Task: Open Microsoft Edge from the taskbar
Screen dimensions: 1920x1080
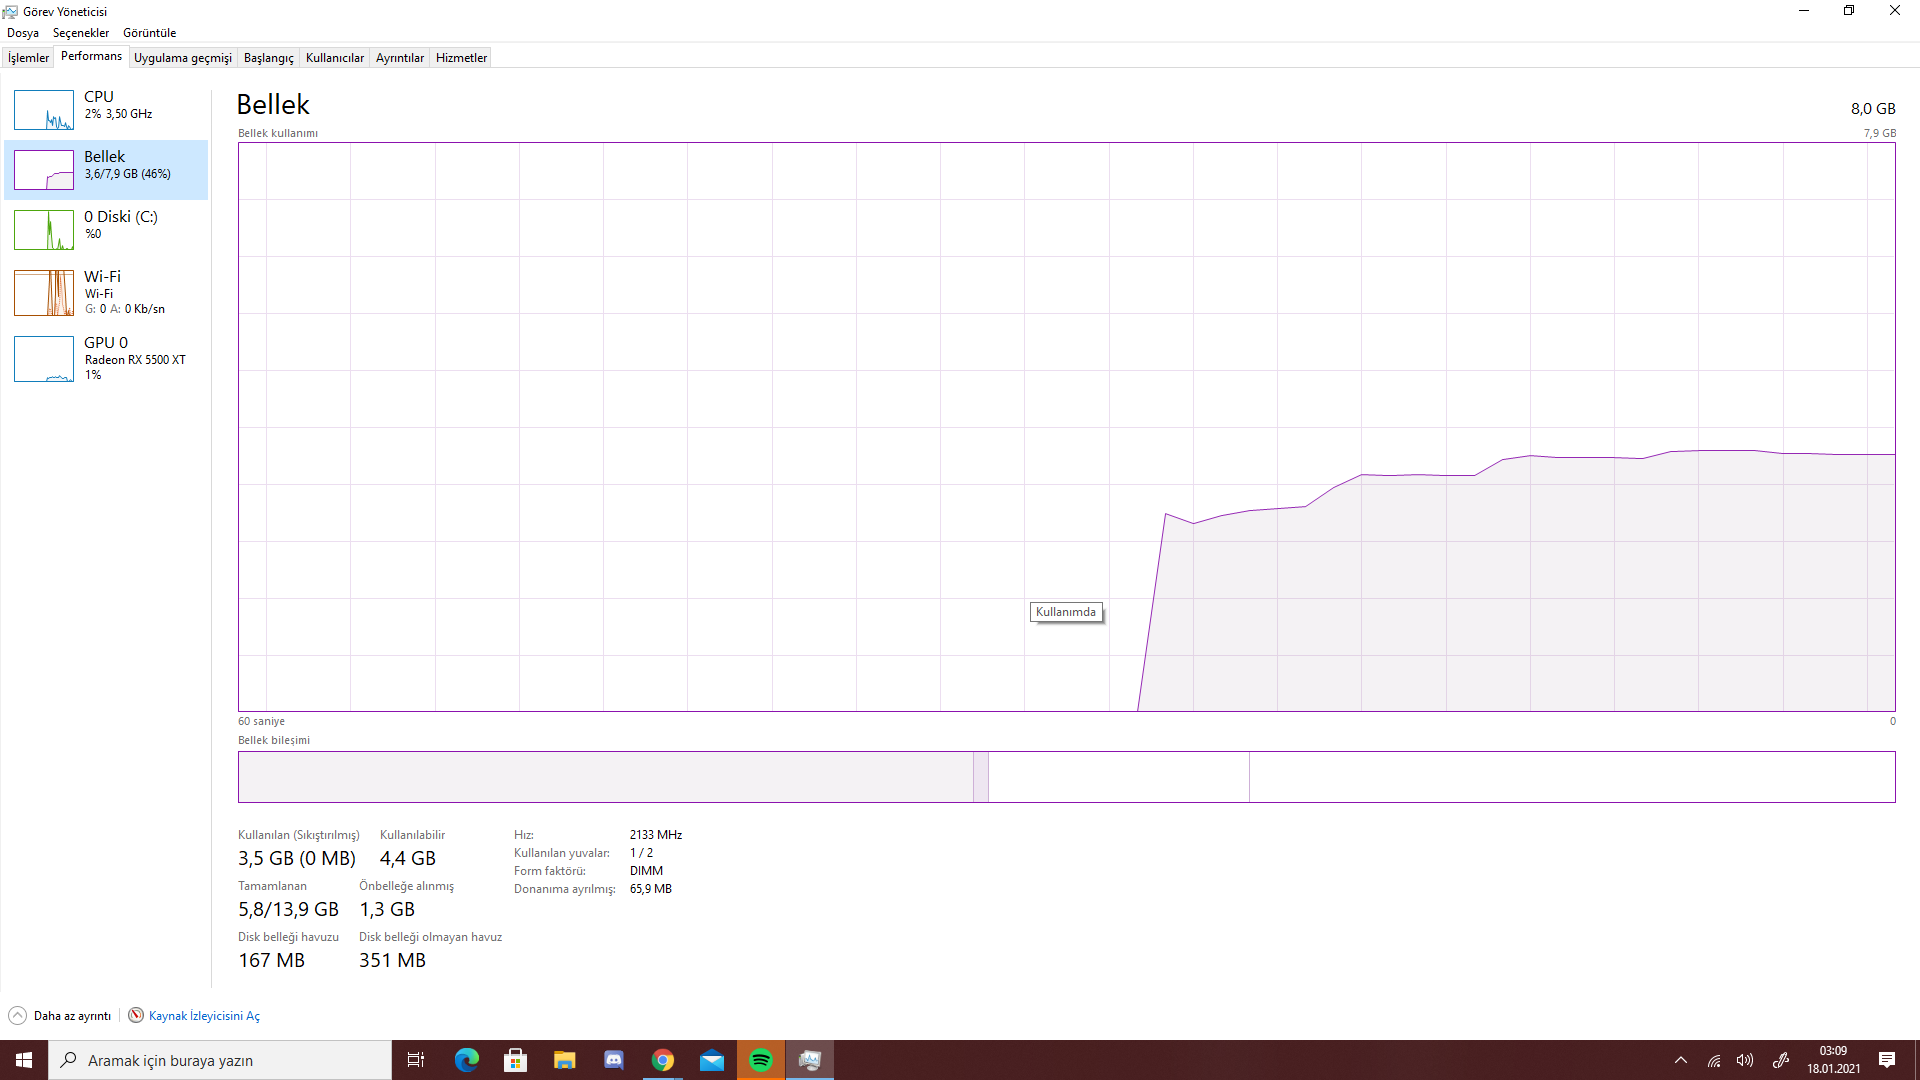Action: click(x=467, y=1060)
